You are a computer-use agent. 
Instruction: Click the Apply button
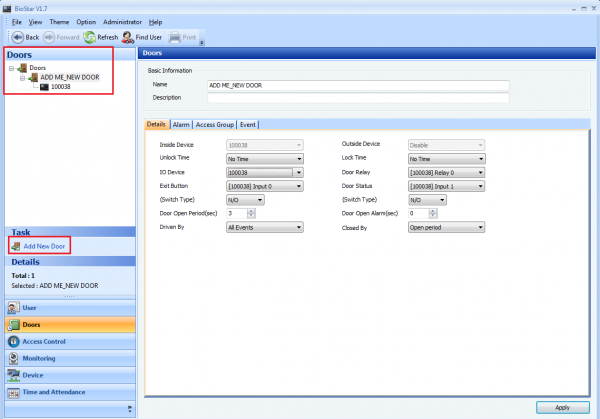tap(562, 407)
